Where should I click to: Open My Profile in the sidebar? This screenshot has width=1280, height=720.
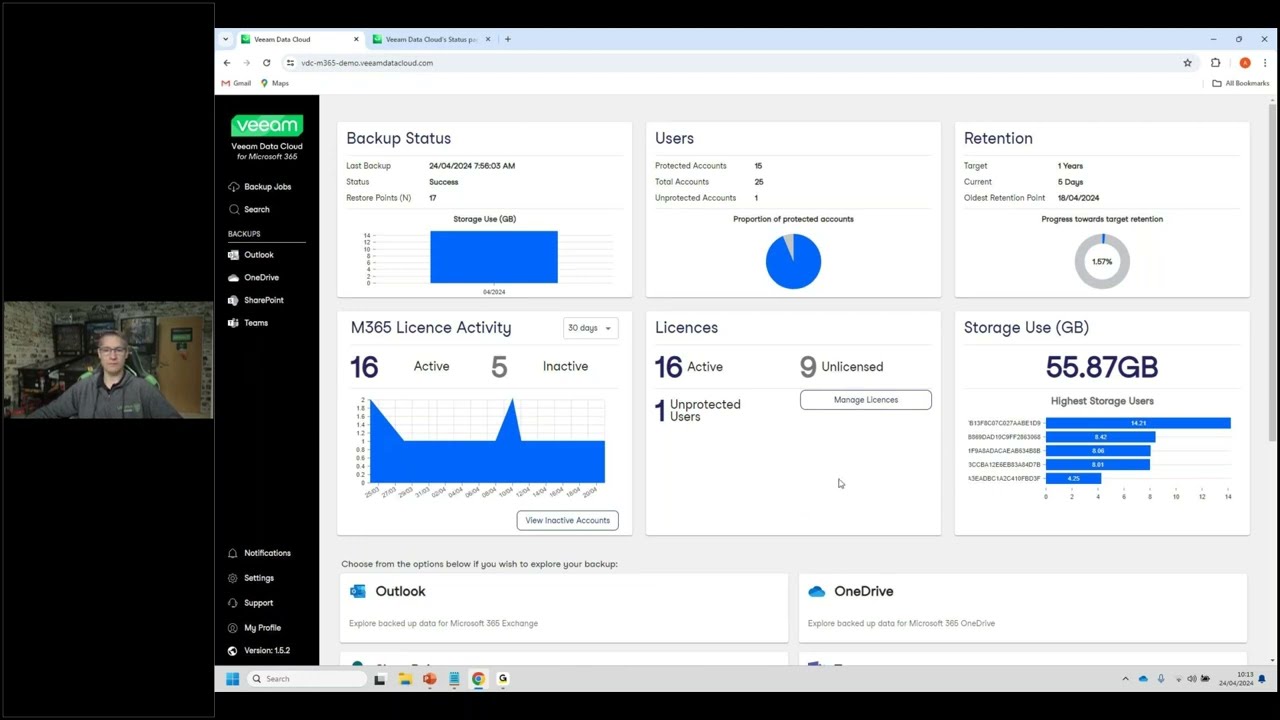point(254,628)
